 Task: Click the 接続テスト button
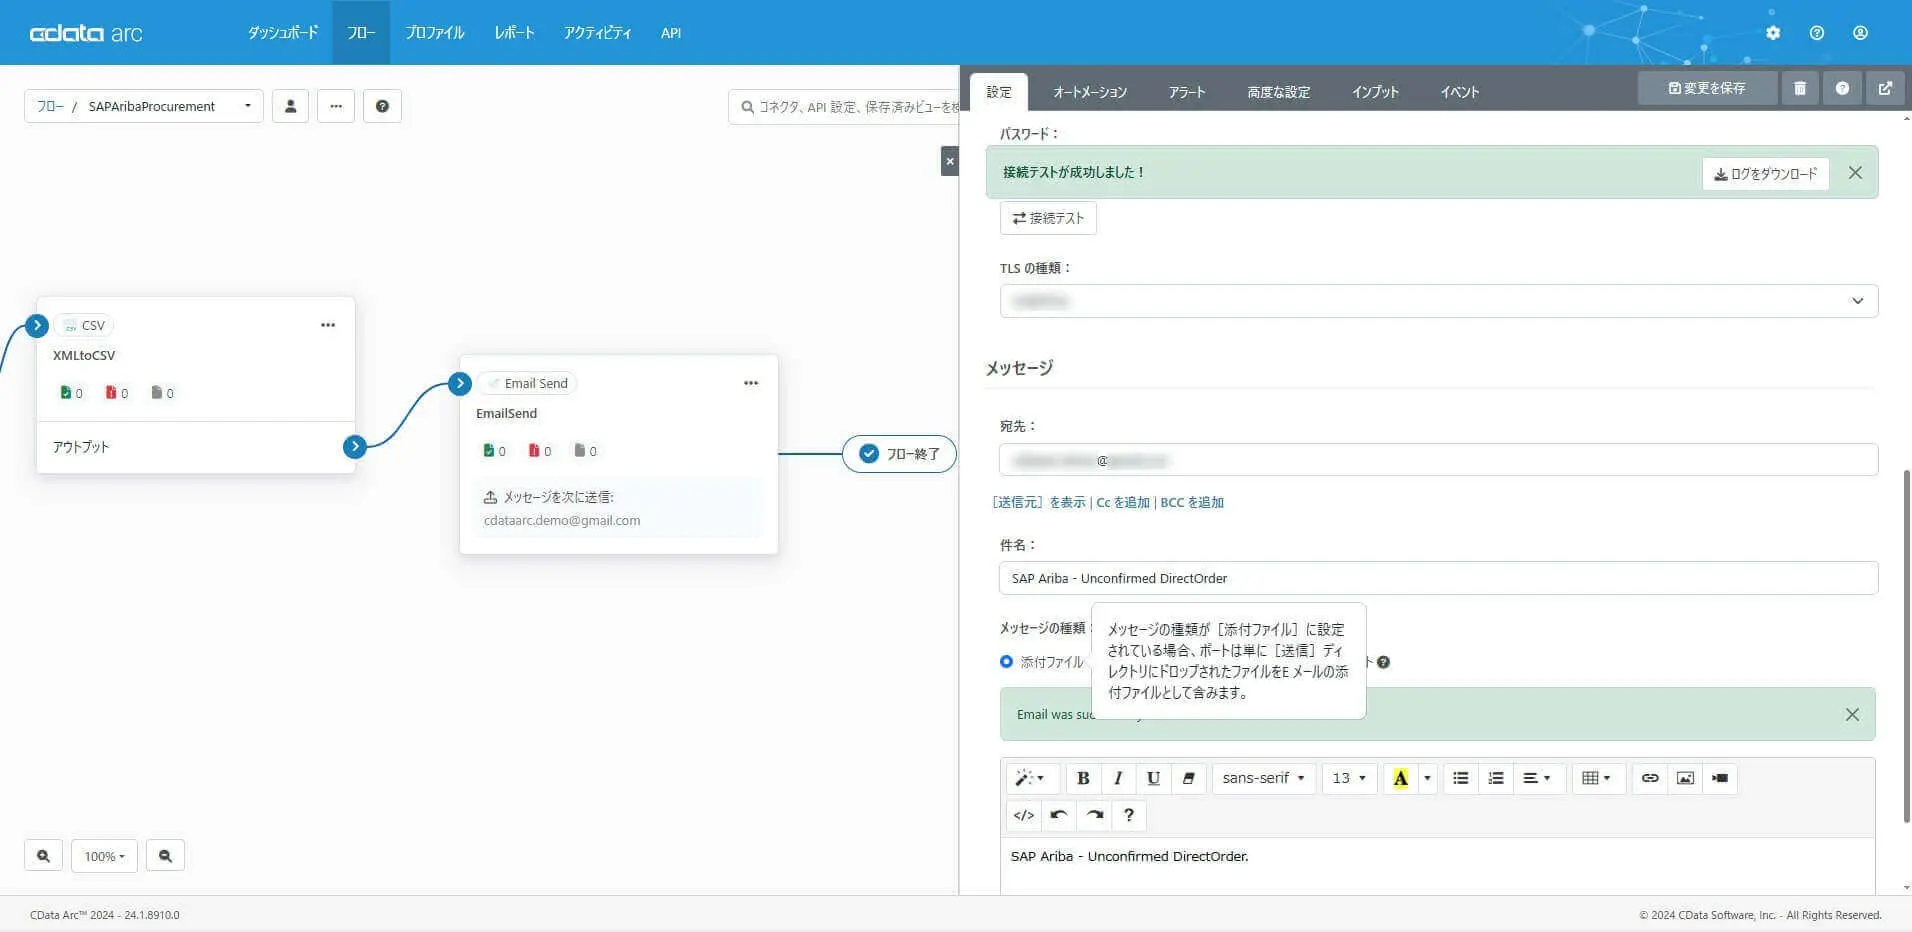pyautogui.click(x=1048, y=218)
